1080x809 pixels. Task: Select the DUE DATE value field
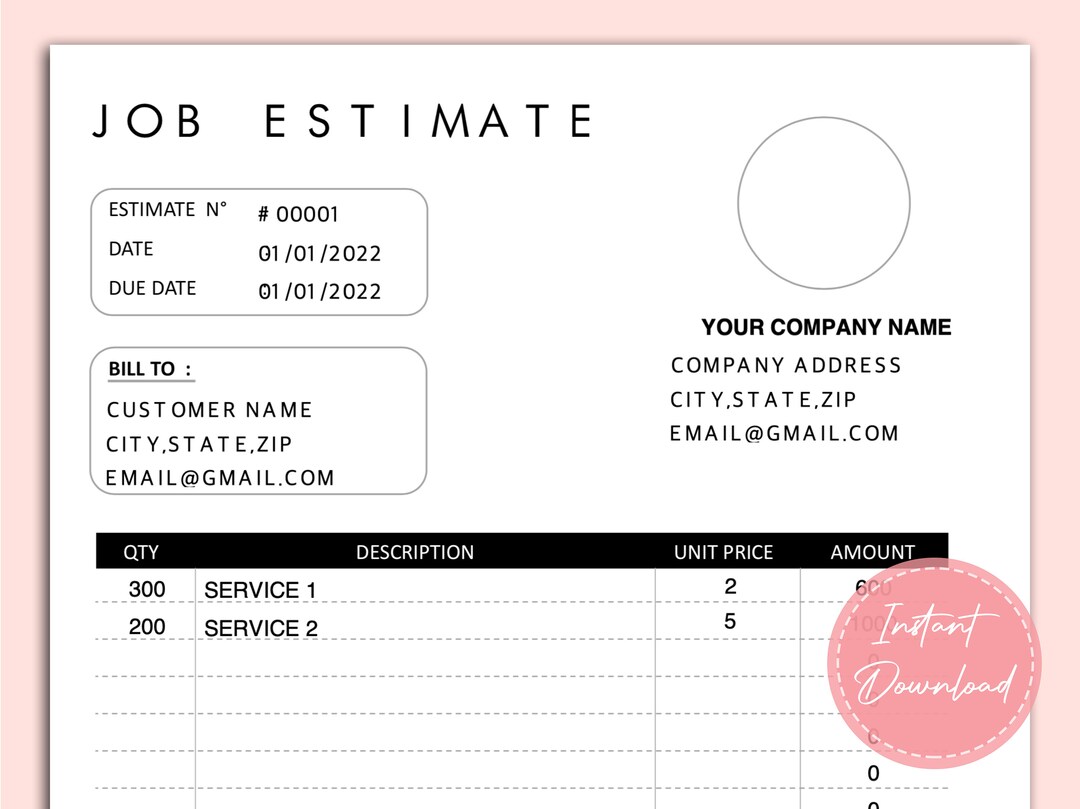coord(320,291)
